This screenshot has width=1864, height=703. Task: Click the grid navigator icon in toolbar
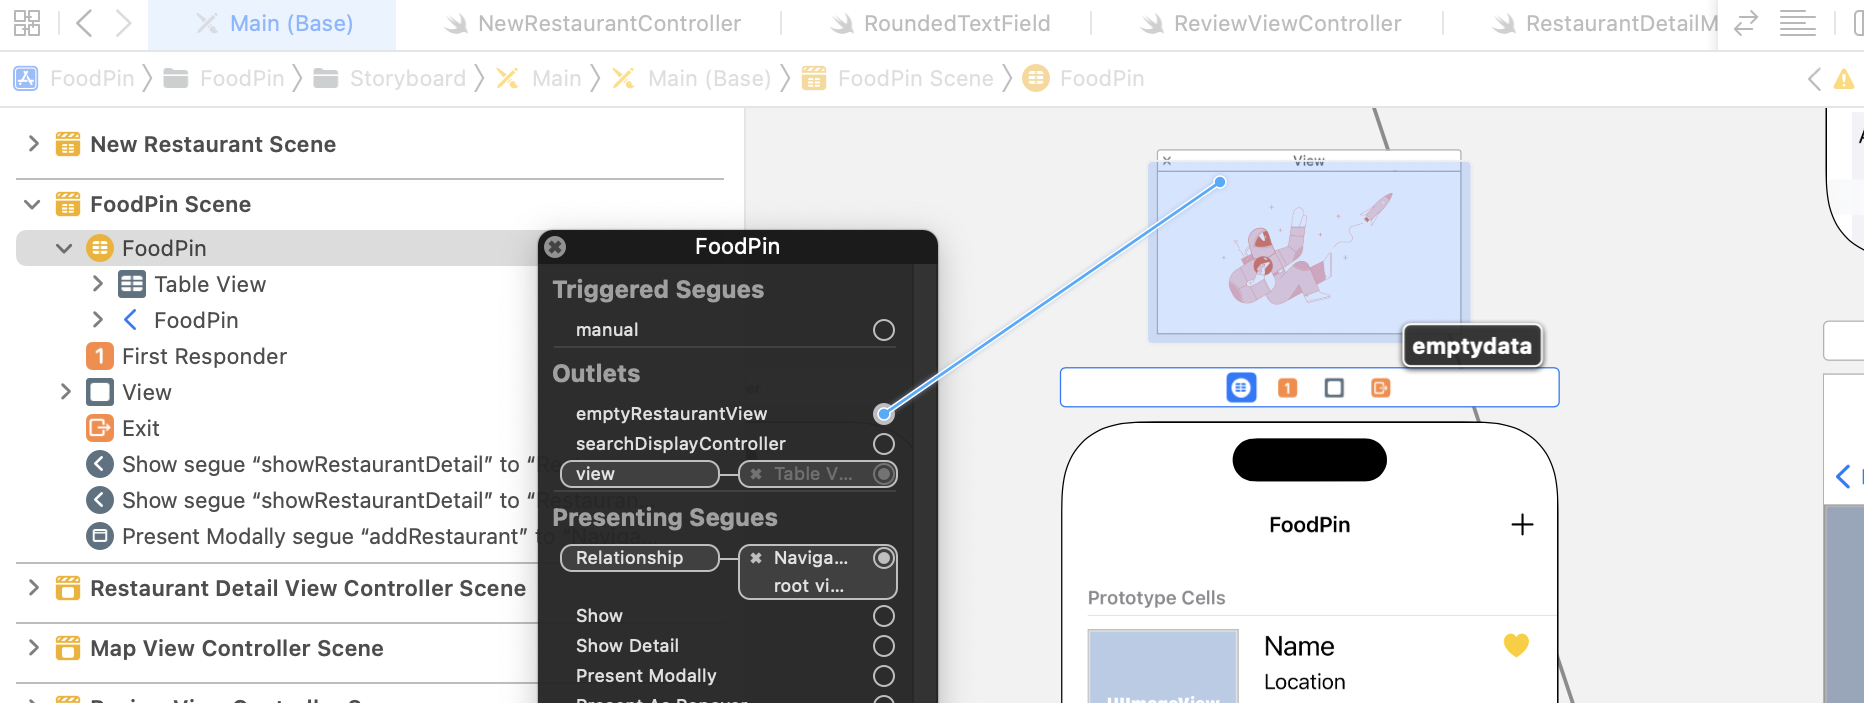coord(27,23)
